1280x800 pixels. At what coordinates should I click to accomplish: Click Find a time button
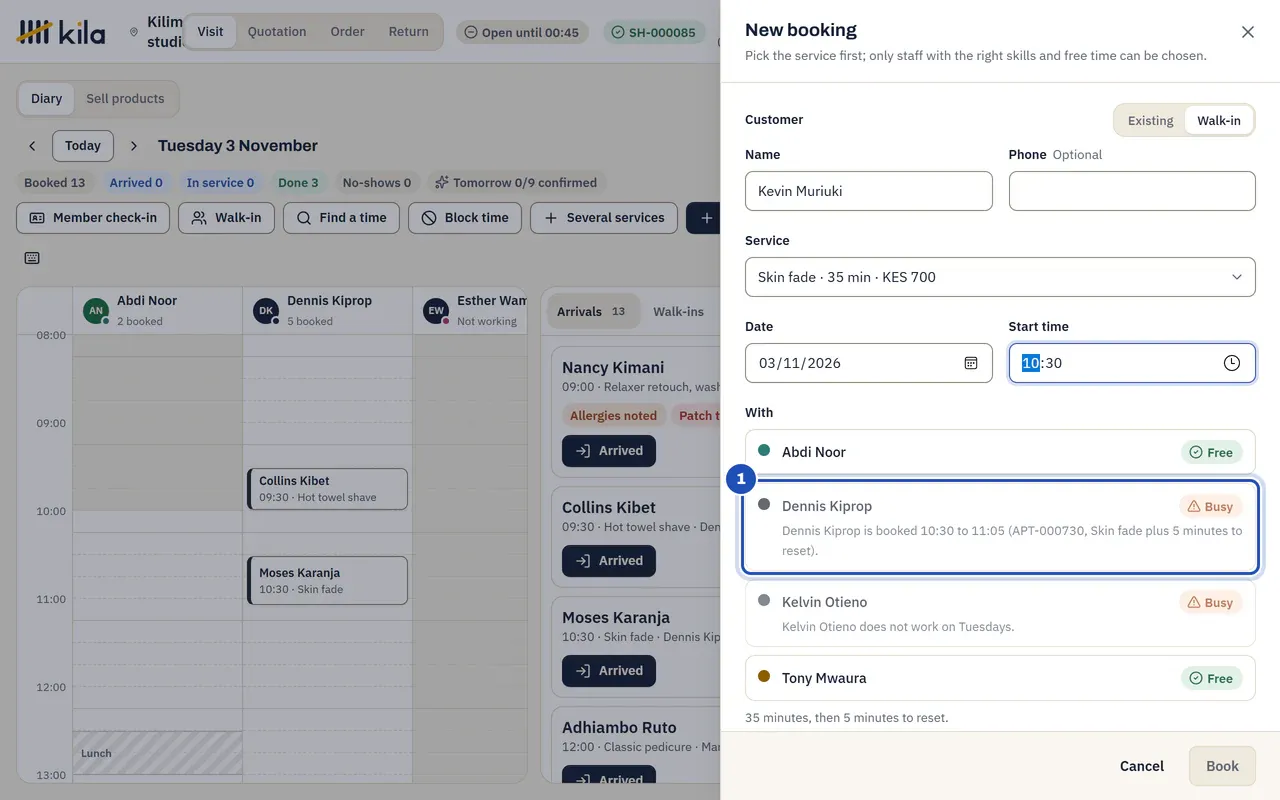click(341, 218)
